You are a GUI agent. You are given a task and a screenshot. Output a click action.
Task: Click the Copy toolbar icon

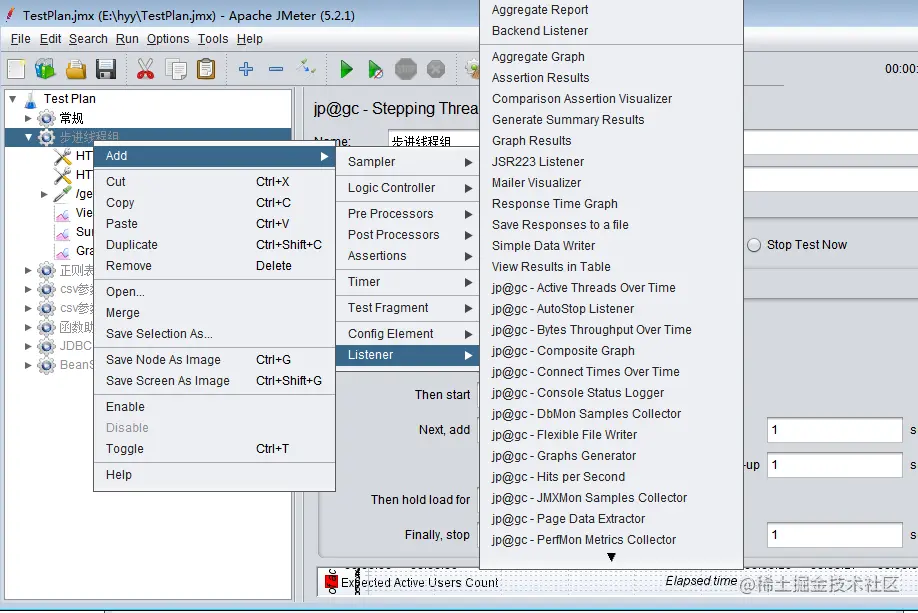tap(176, 69)
